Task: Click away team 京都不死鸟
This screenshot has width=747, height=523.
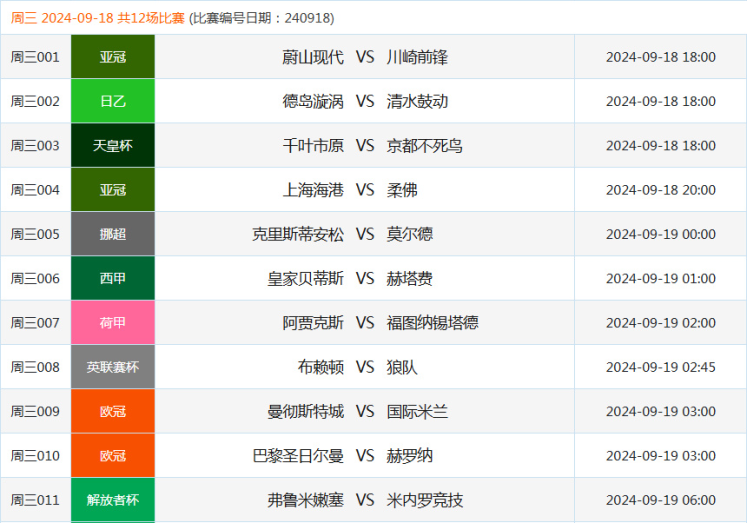Action: pyautogui.click(x=424, y=146)
